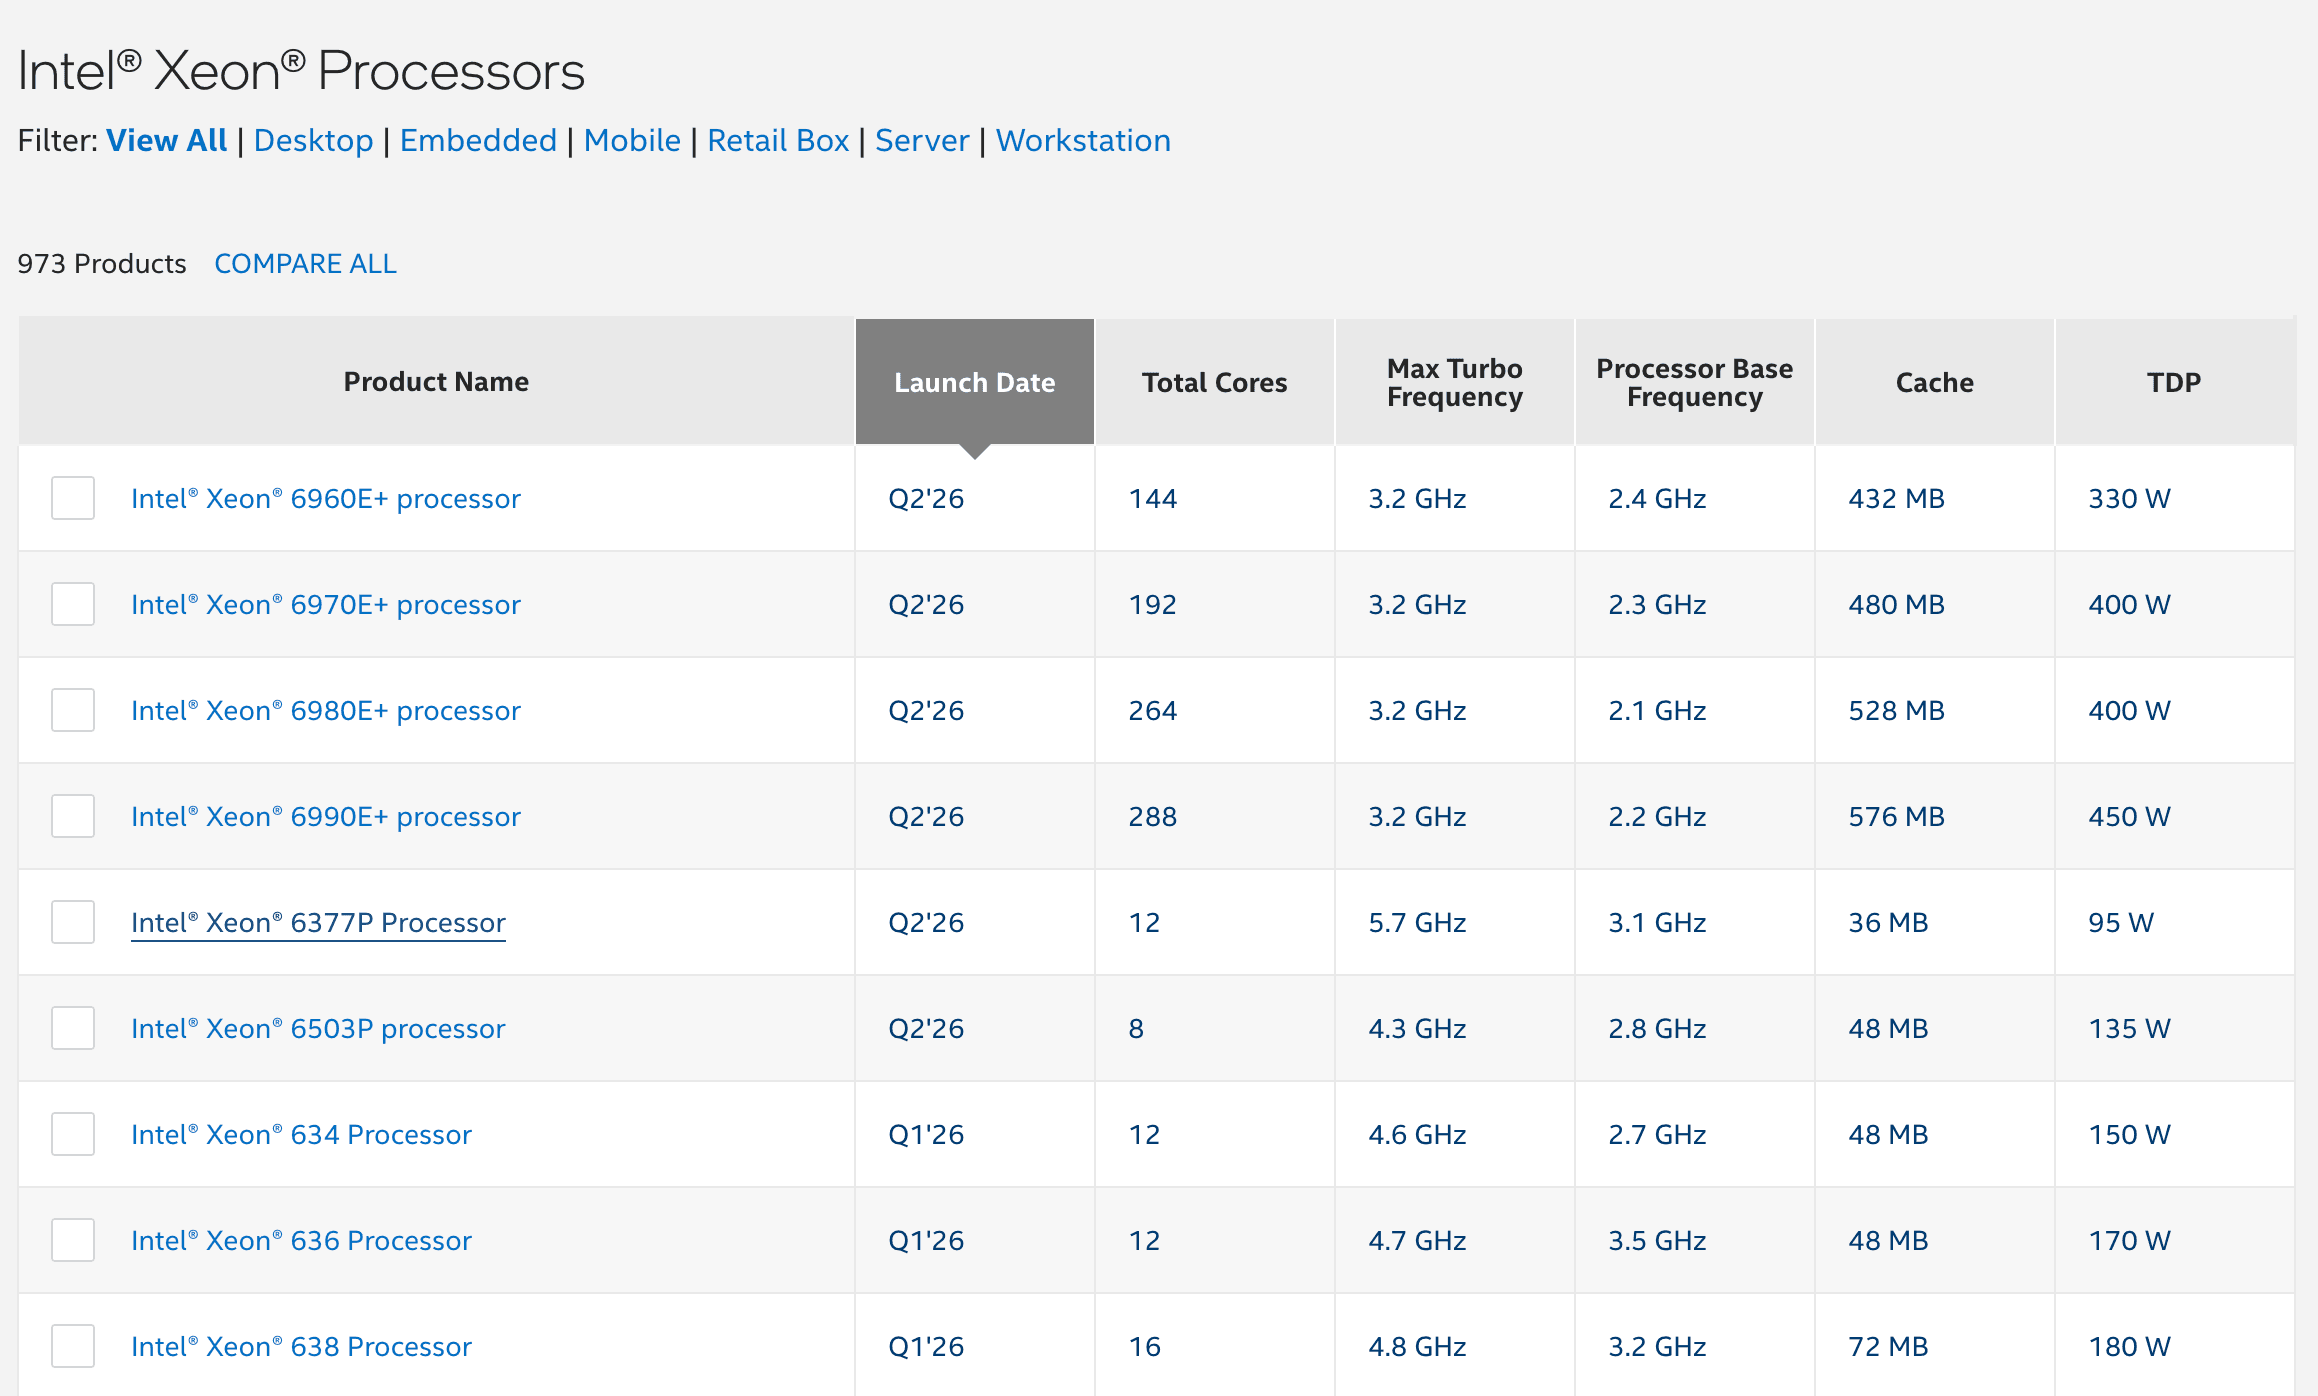Filter products by Embedded
Image resolution: width=2318 pixels, height=1396 pixels.
478,140
